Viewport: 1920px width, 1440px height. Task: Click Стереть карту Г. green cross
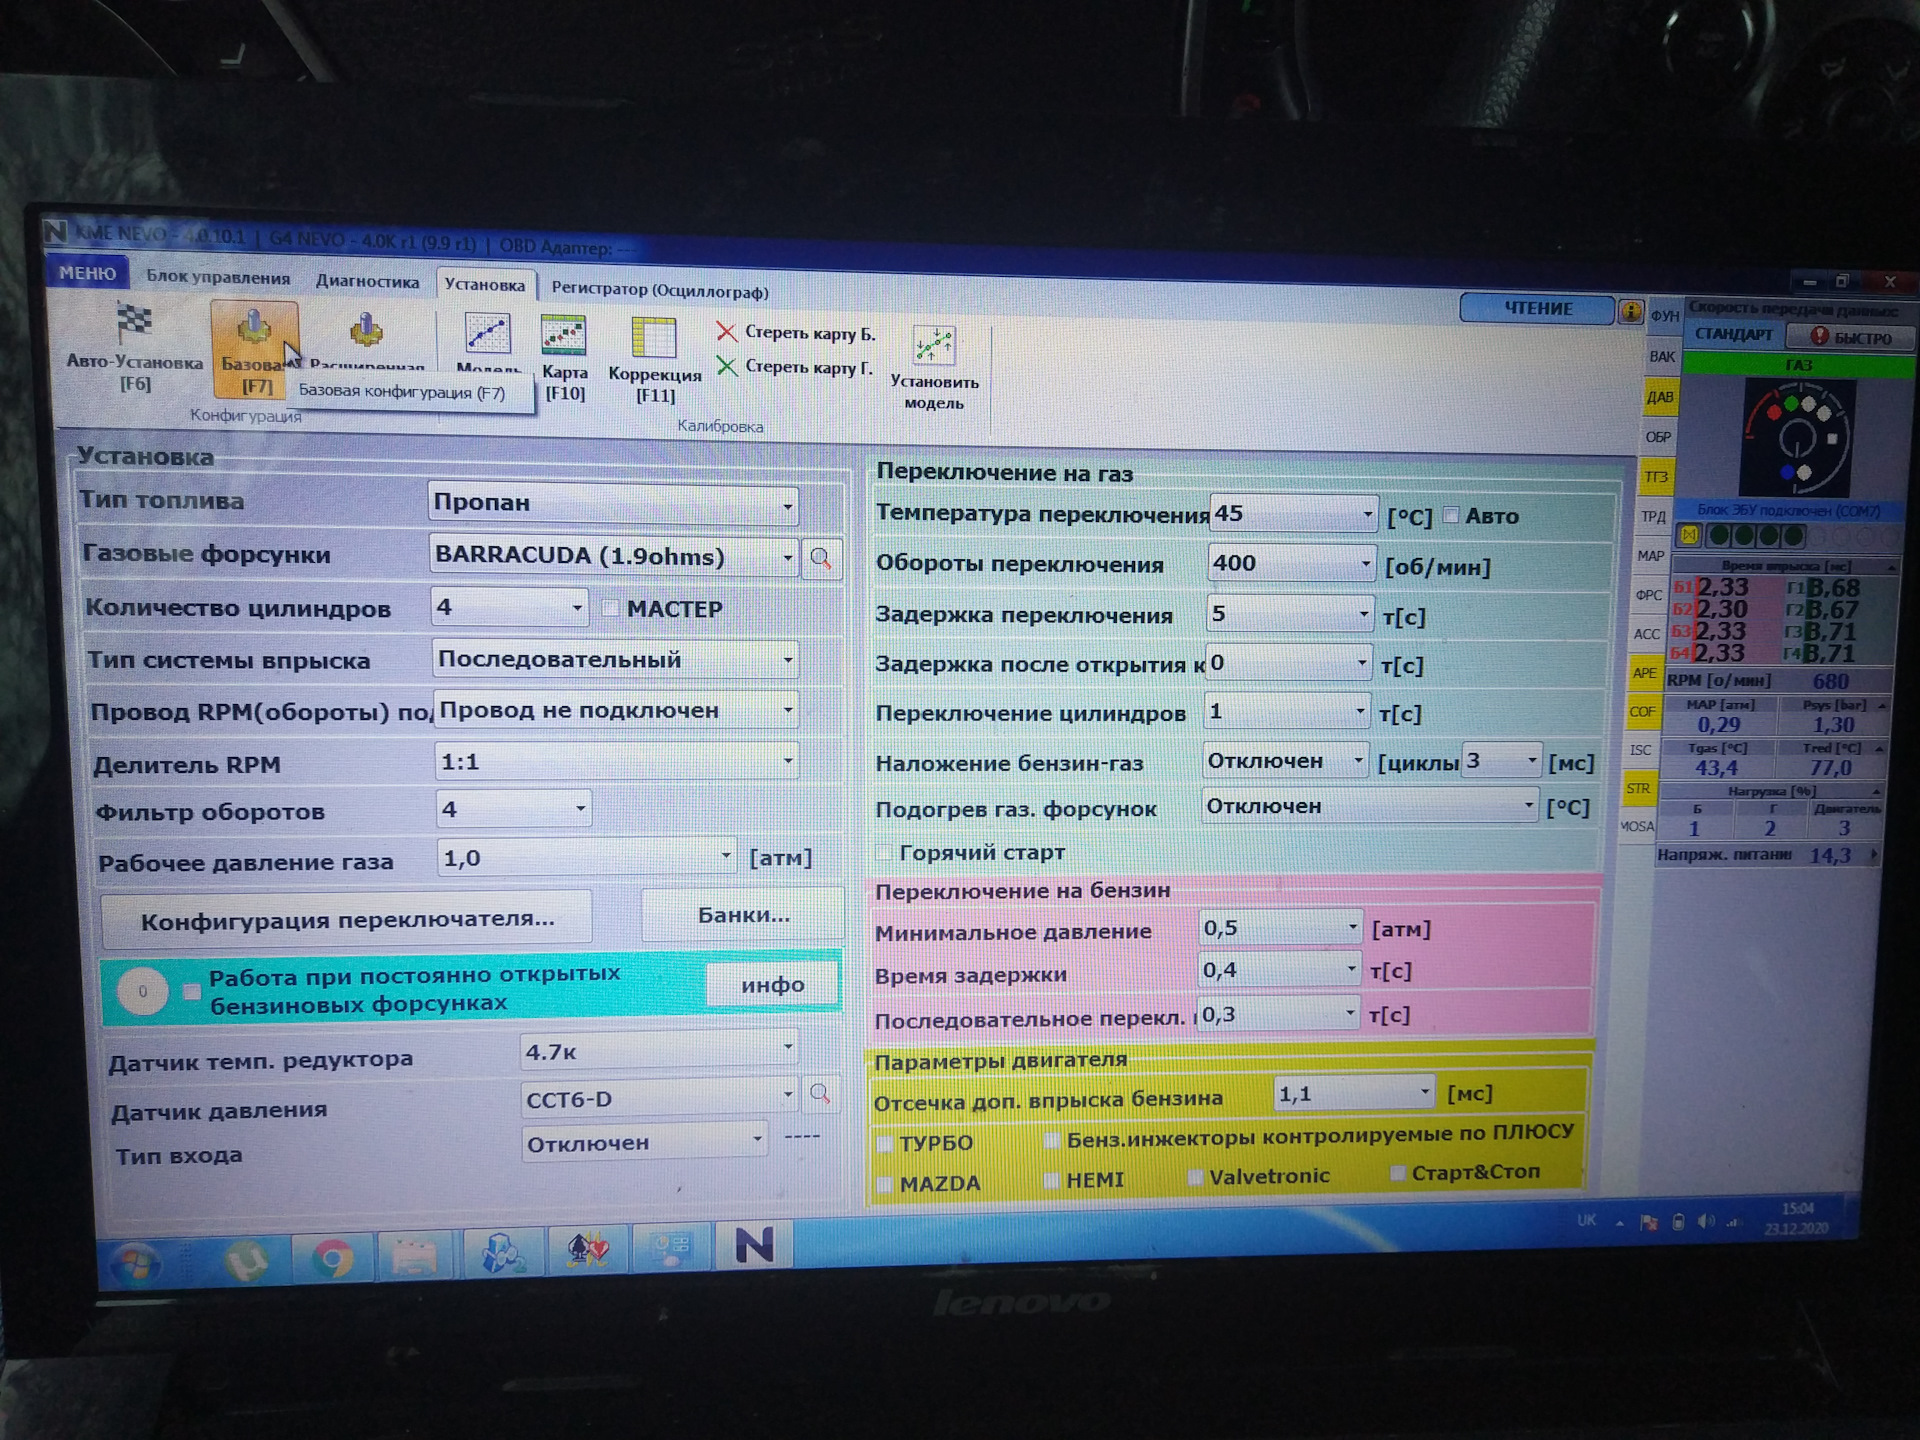tap(727, 367)
